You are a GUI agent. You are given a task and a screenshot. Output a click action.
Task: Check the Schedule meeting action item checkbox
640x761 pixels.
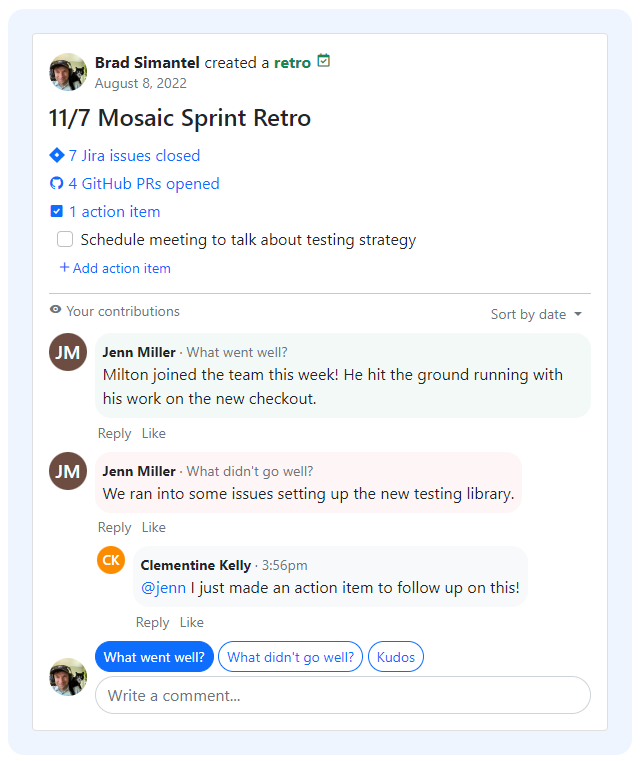point(65,240)
